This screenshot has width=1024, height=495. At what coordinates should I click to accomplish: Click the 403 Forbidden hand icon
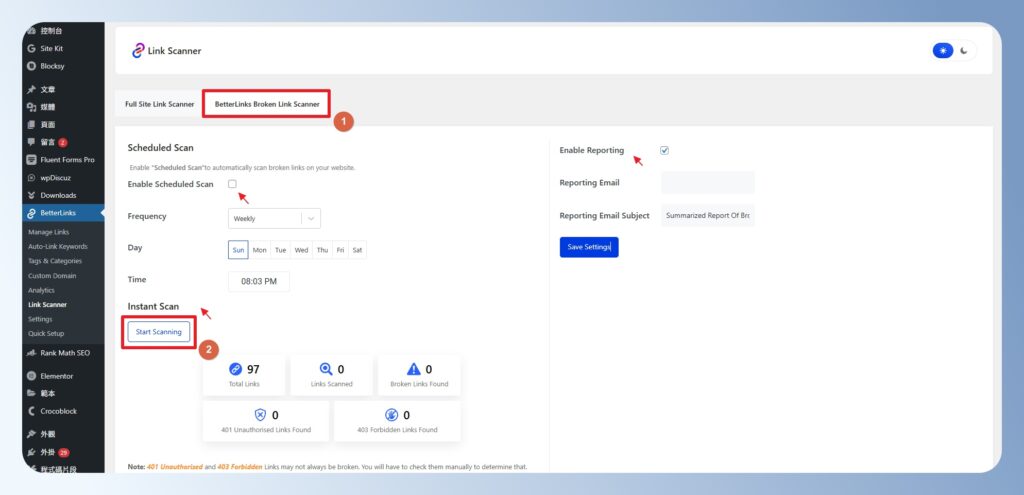pyautogui.click(x=391, y=415)
